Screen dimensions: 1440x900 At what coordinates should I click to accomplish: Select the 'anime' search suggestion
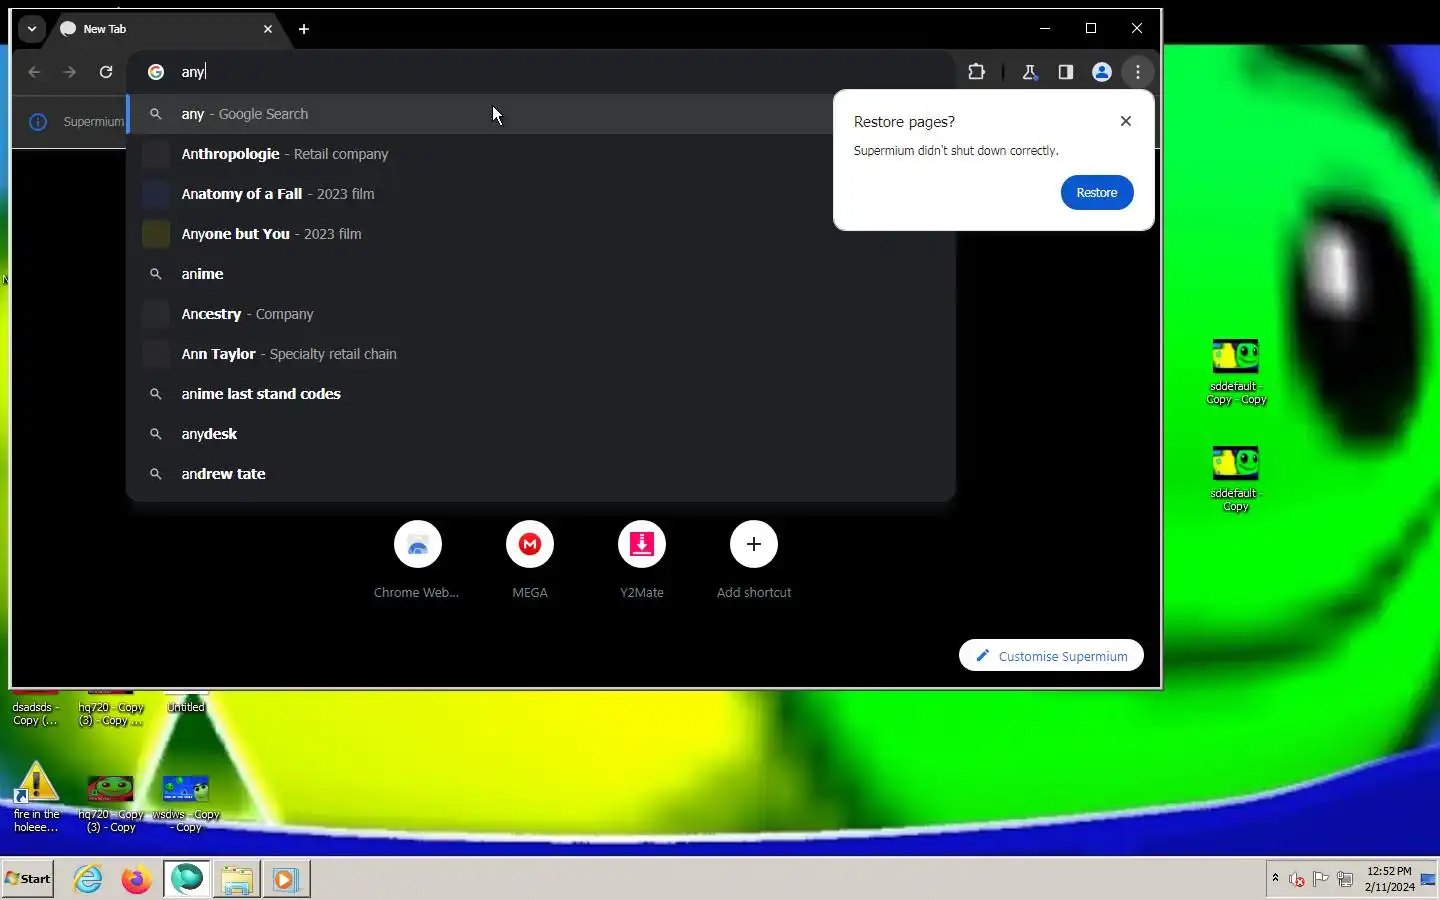tap(541, 274)
